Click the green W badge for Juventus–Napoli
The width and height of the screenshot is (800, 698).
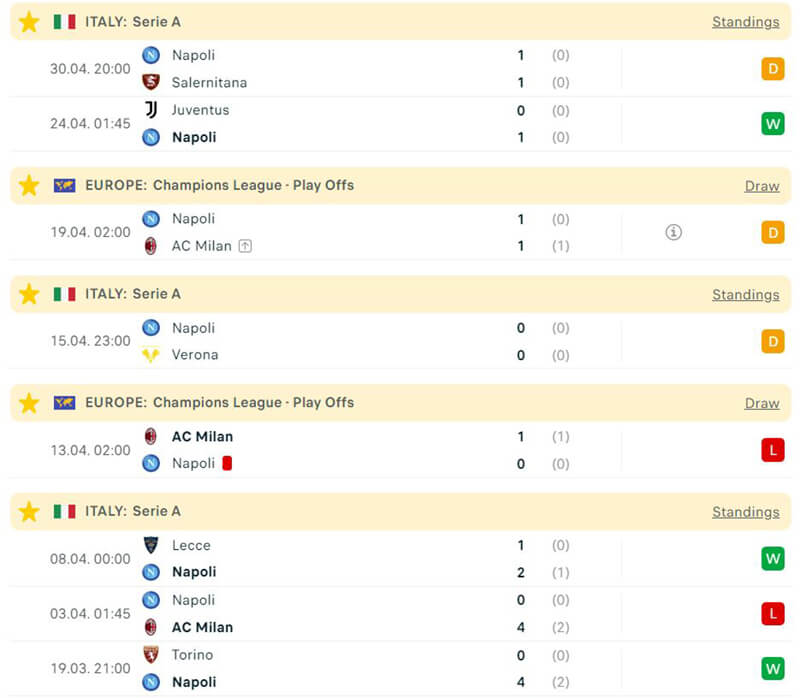[x=772, y=124]
